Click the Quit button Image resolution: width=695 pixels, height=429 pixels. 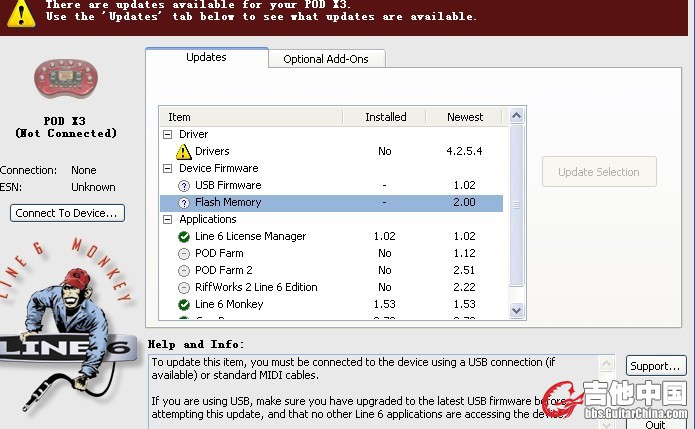pos(656,424)
